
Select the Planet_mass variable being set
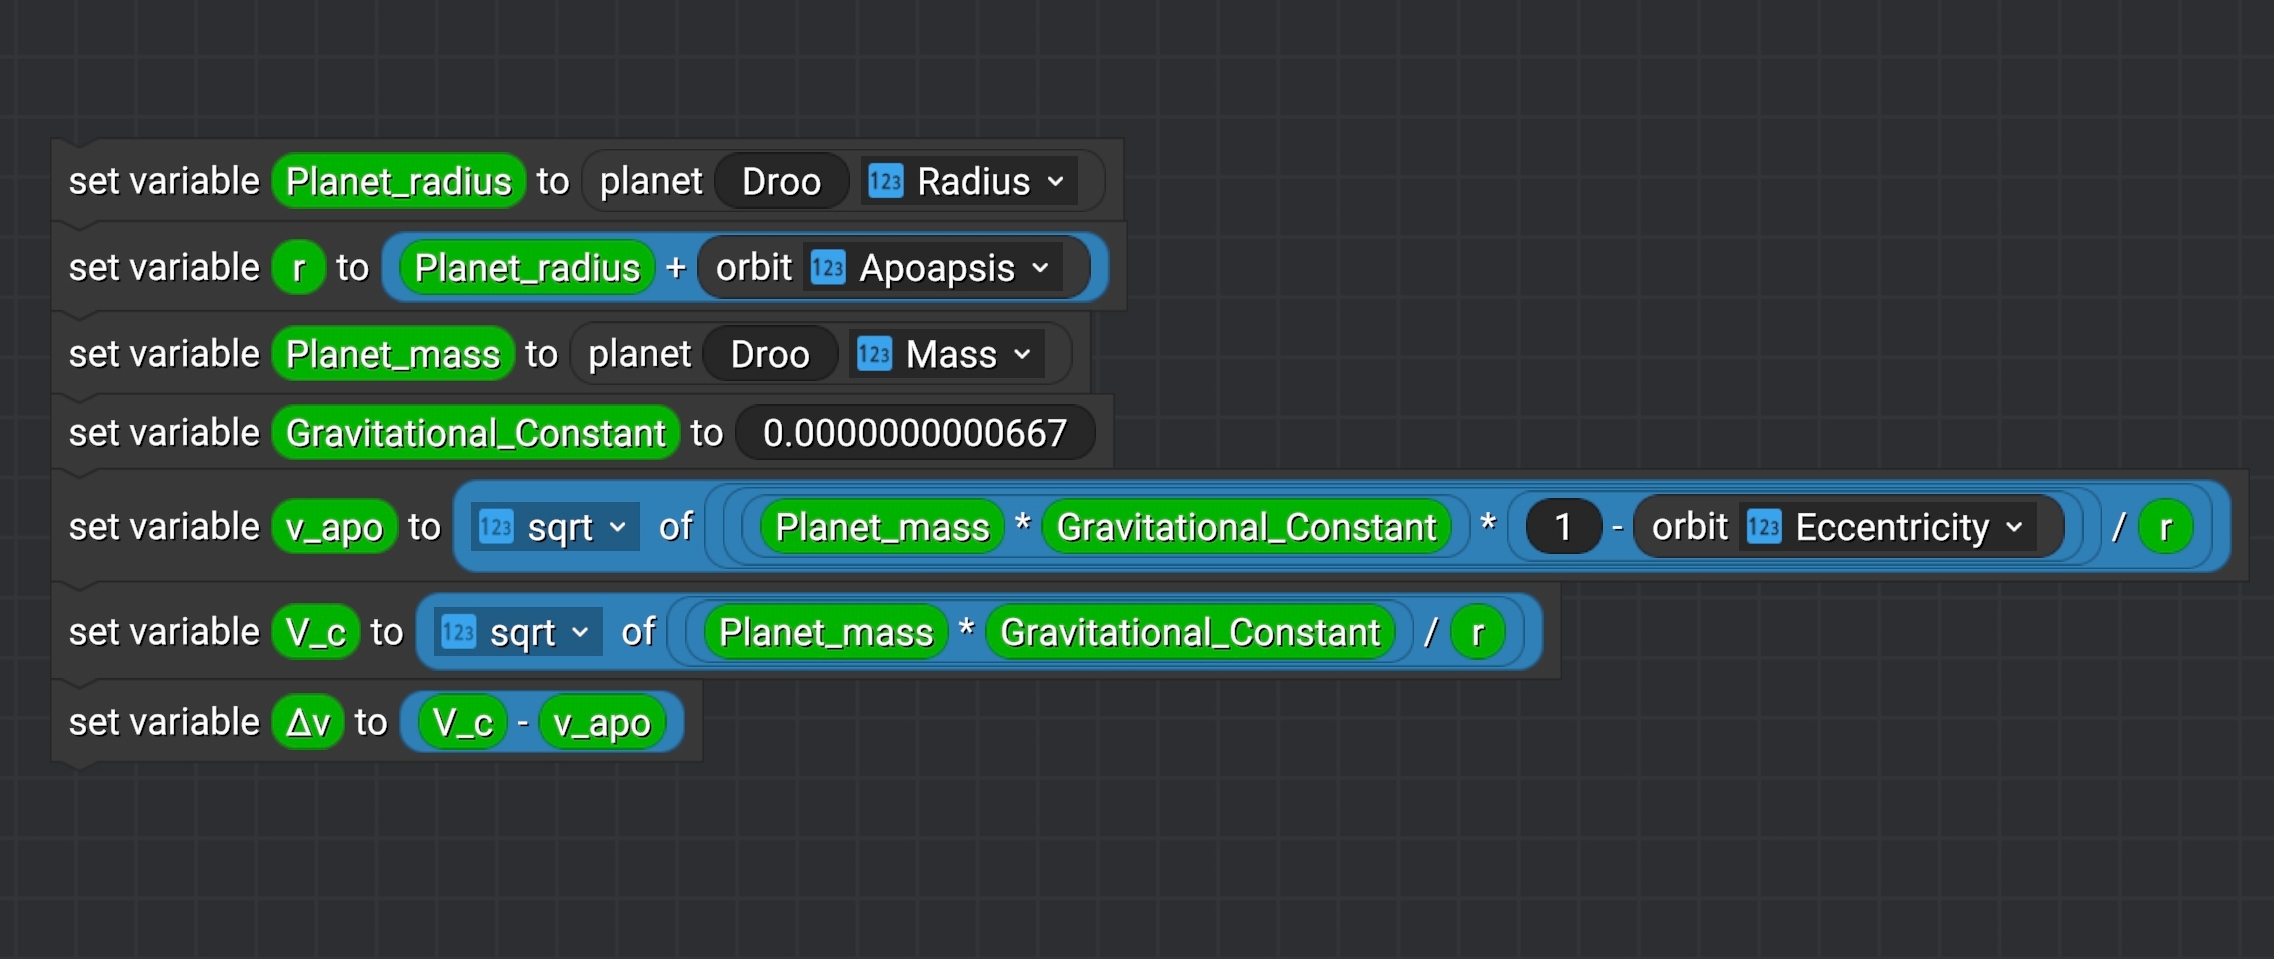coord(393,355)
